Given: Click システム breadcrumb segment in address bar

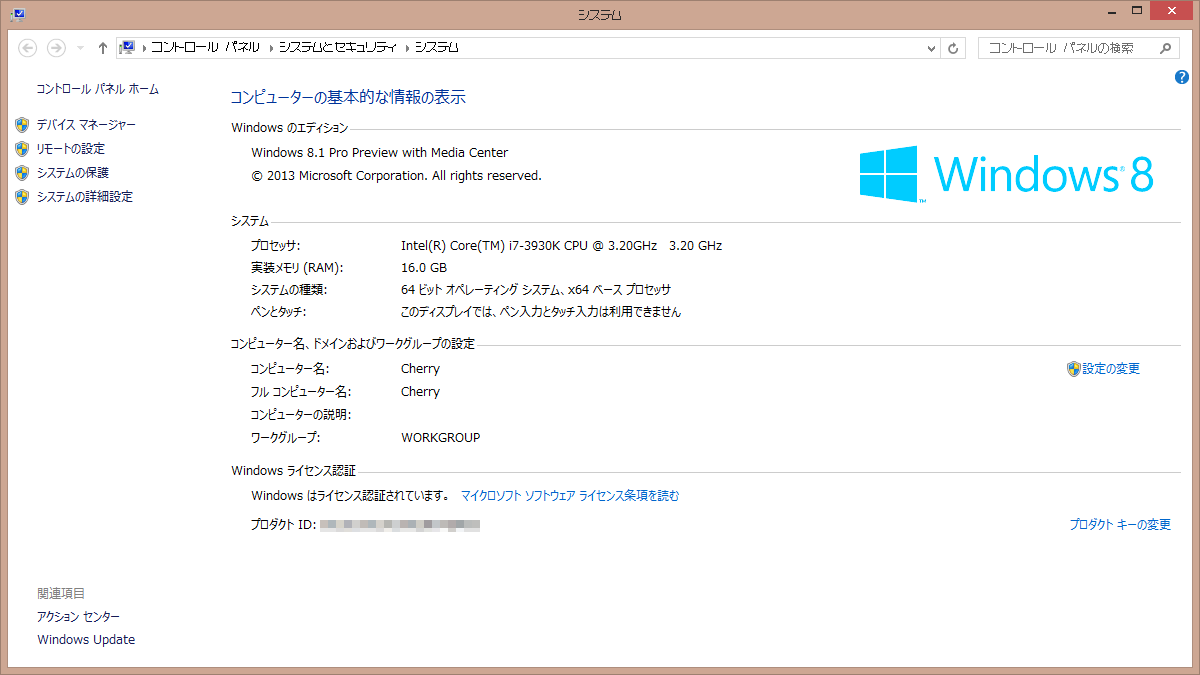Looking at the screenshot, I should click(437, 48).
